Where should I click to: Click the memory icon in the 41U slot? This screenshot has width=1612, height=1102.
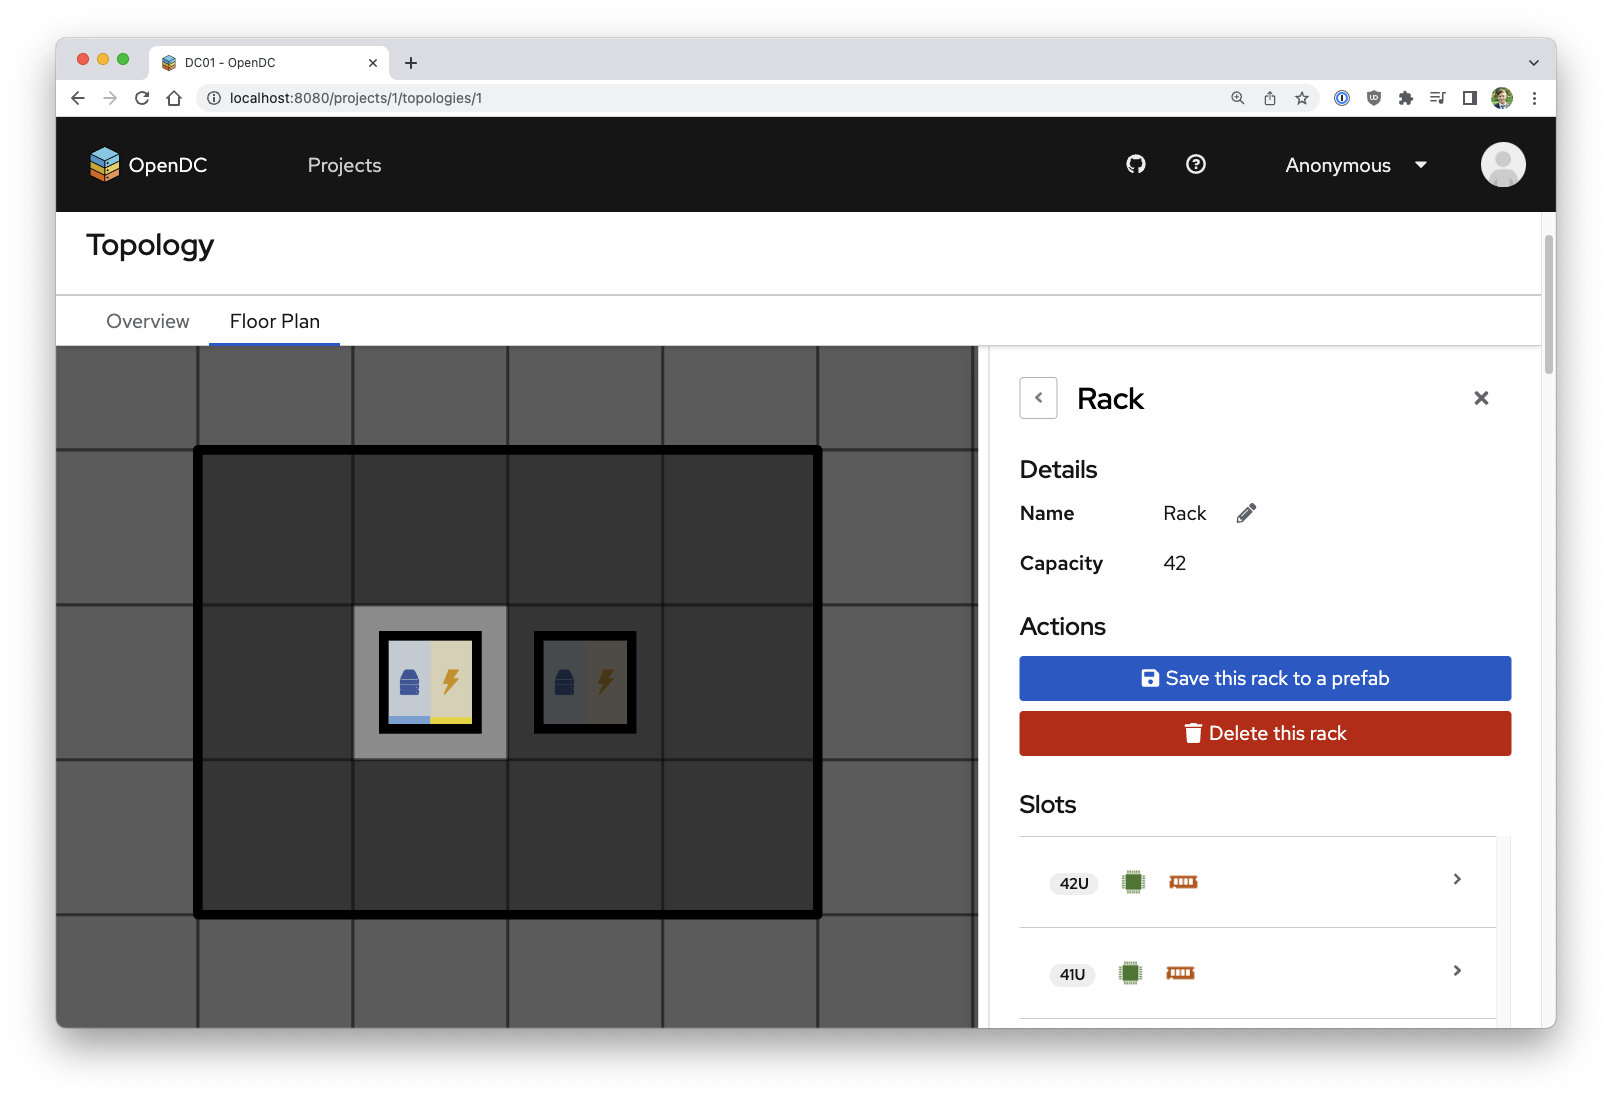pyautogui.click(x=1181, y=973)
